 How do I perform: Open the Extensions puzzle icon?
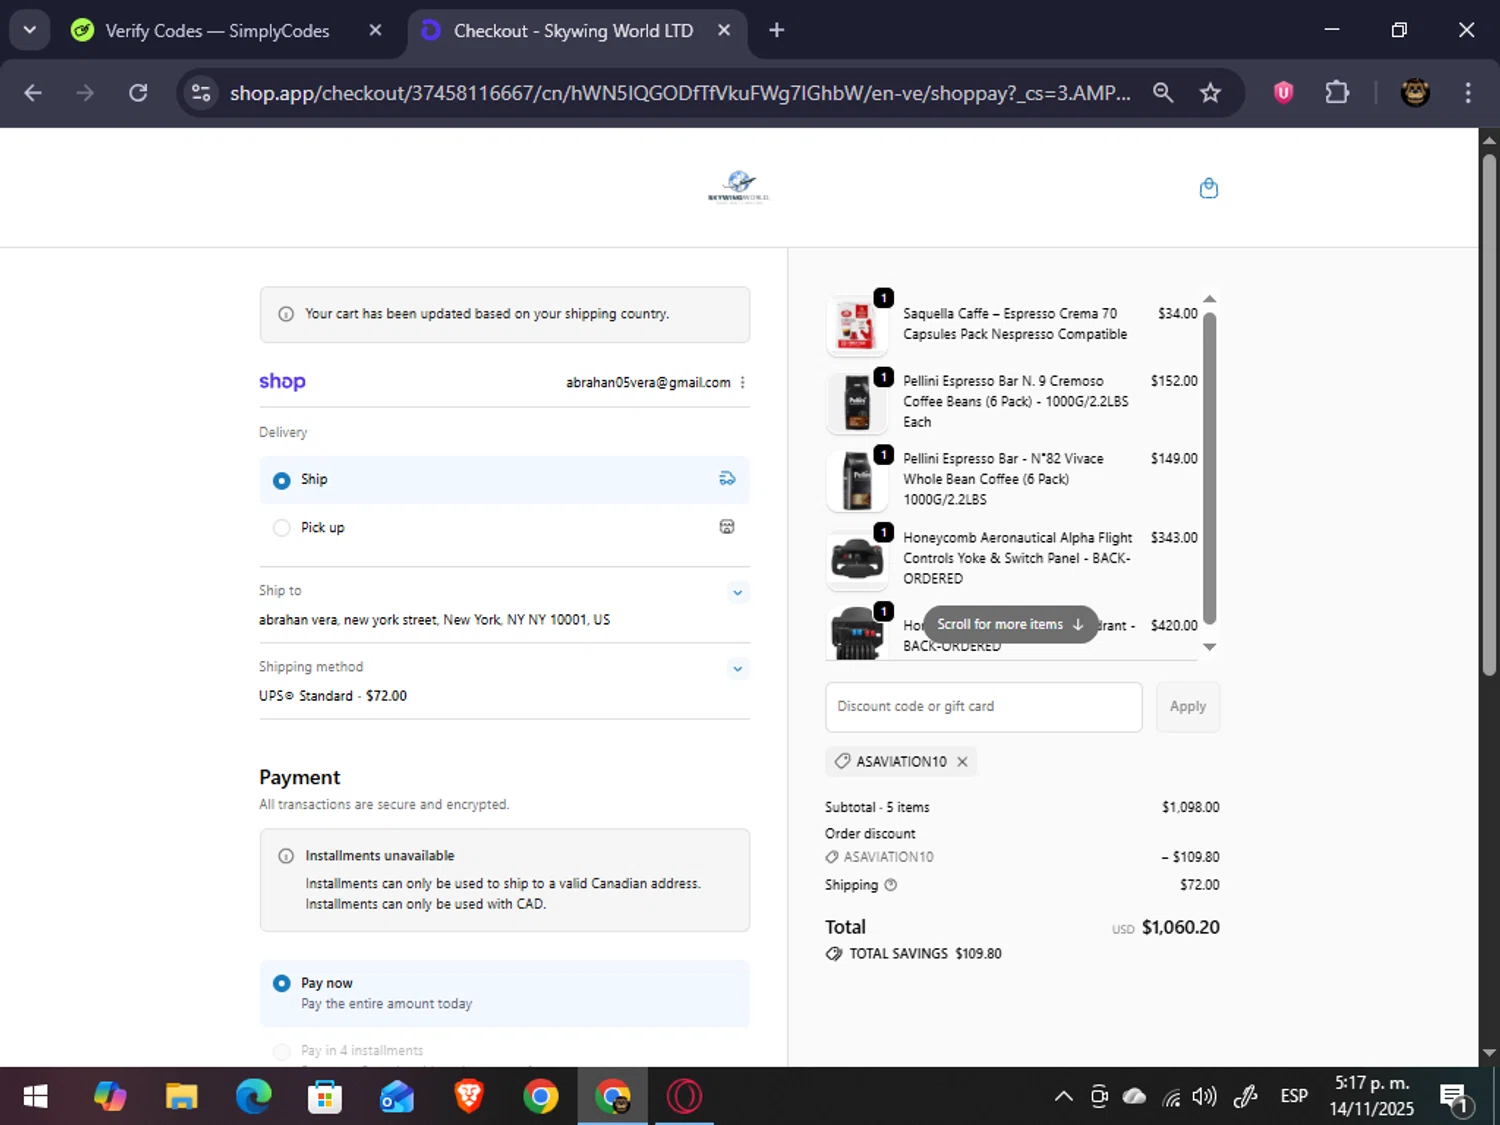pyautogui.click(x=1337, y=93)
